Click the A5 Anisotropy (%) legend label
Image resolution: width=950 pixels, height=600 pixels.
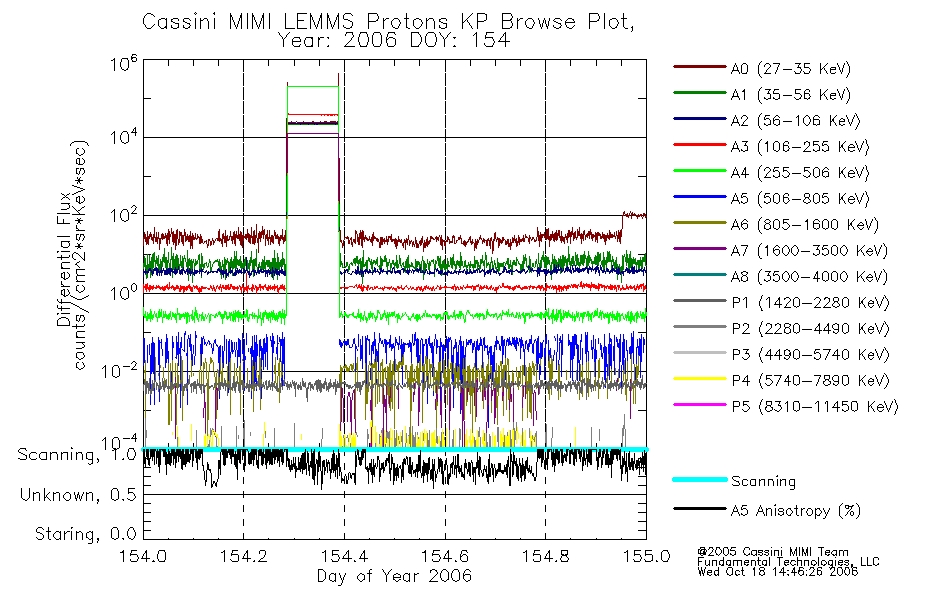[x=796, y=511]
